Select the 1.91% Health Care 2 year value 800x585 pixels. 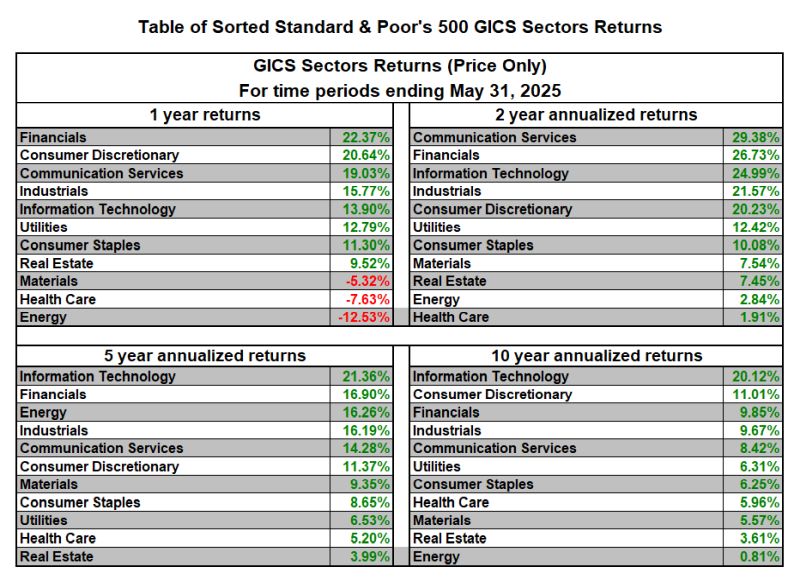pyautogui.click(x=758, y=317)
